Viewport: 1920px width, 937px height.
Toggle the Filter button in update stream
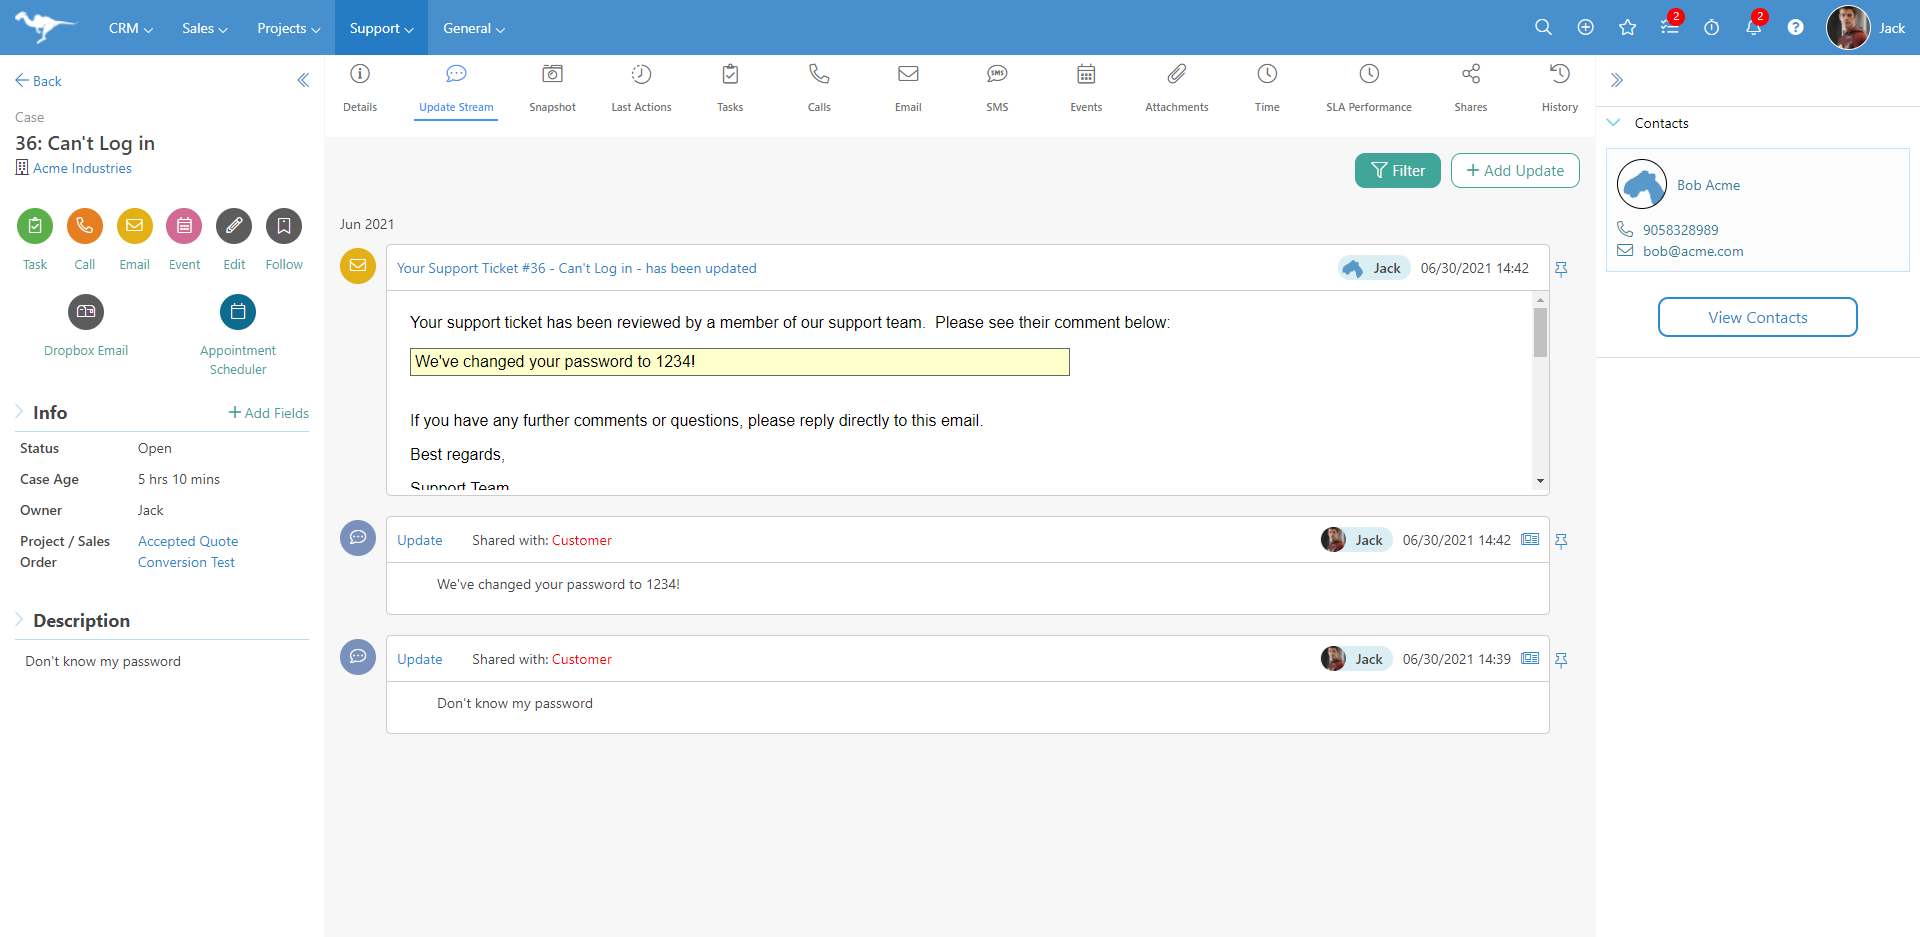coord(1397,171)
